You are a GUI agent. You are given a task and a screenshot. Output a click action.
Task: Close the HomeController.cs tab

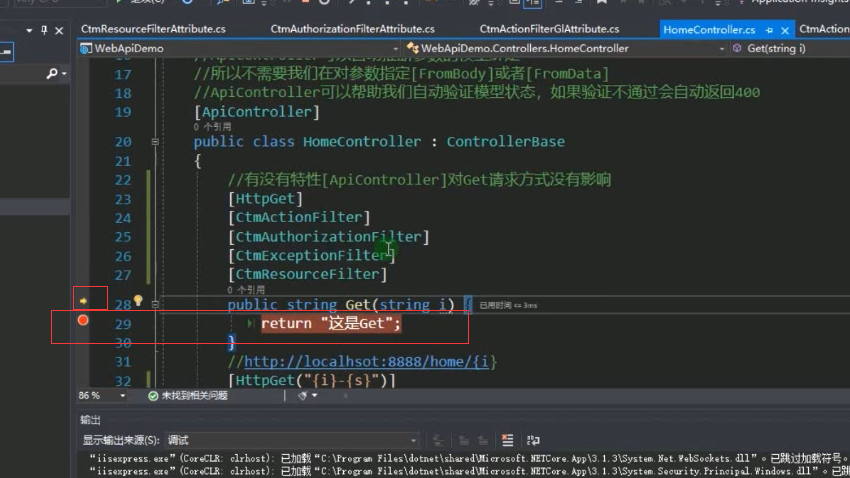coord(784,30)
